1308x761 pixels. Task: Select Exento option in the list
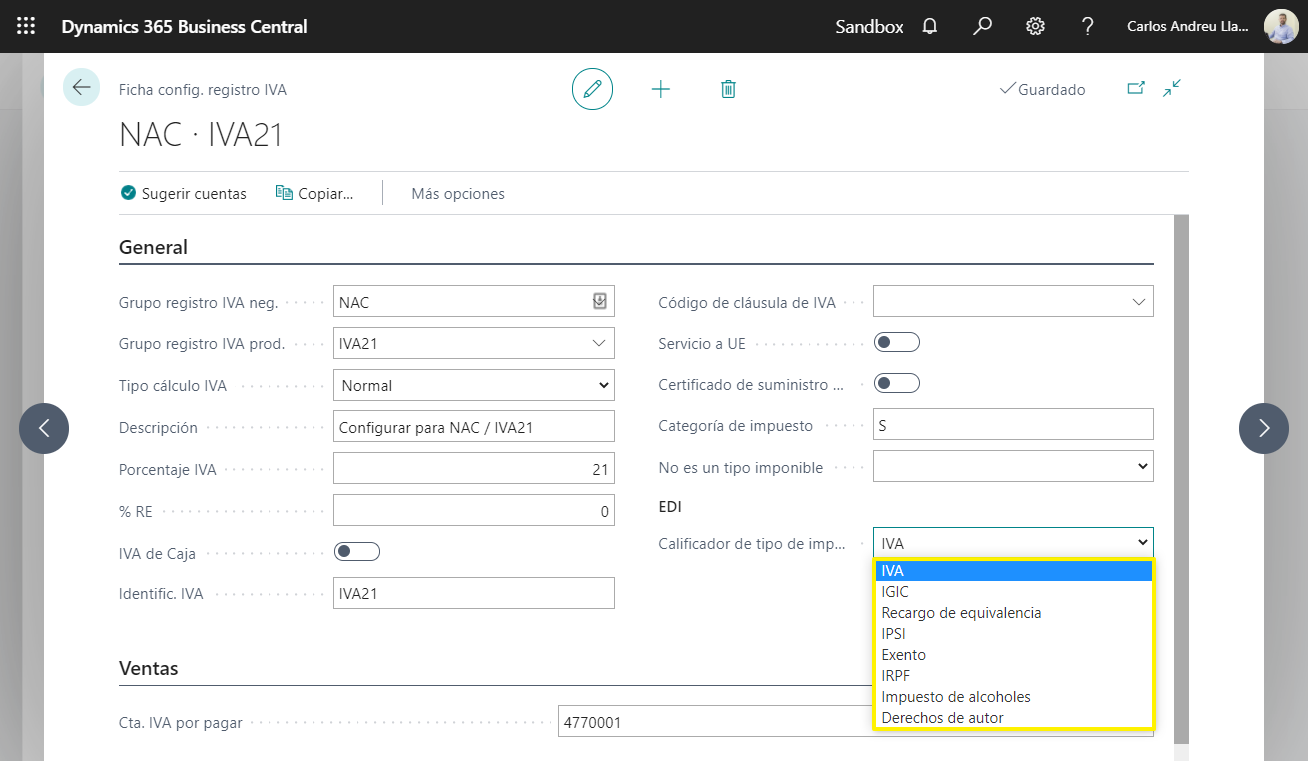[1013, 655]
